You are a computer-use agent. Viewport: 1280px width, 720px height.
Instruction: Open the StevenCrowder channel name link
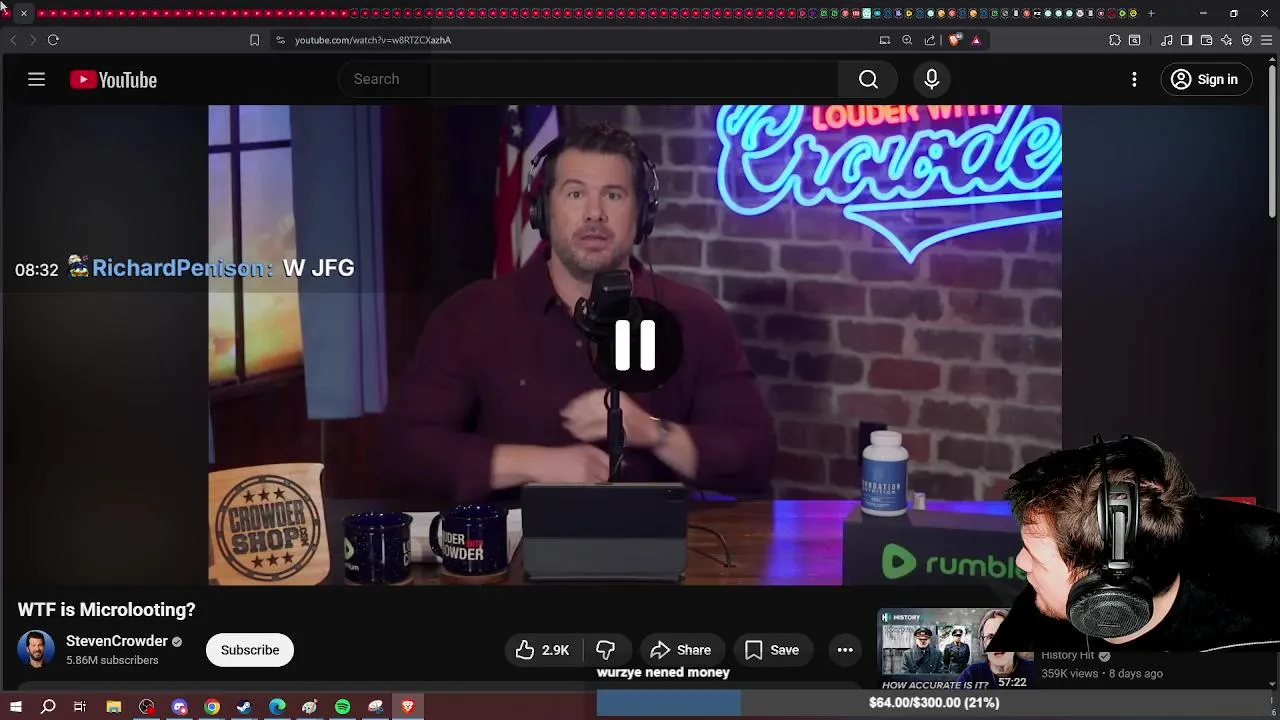tap(117, 641)
